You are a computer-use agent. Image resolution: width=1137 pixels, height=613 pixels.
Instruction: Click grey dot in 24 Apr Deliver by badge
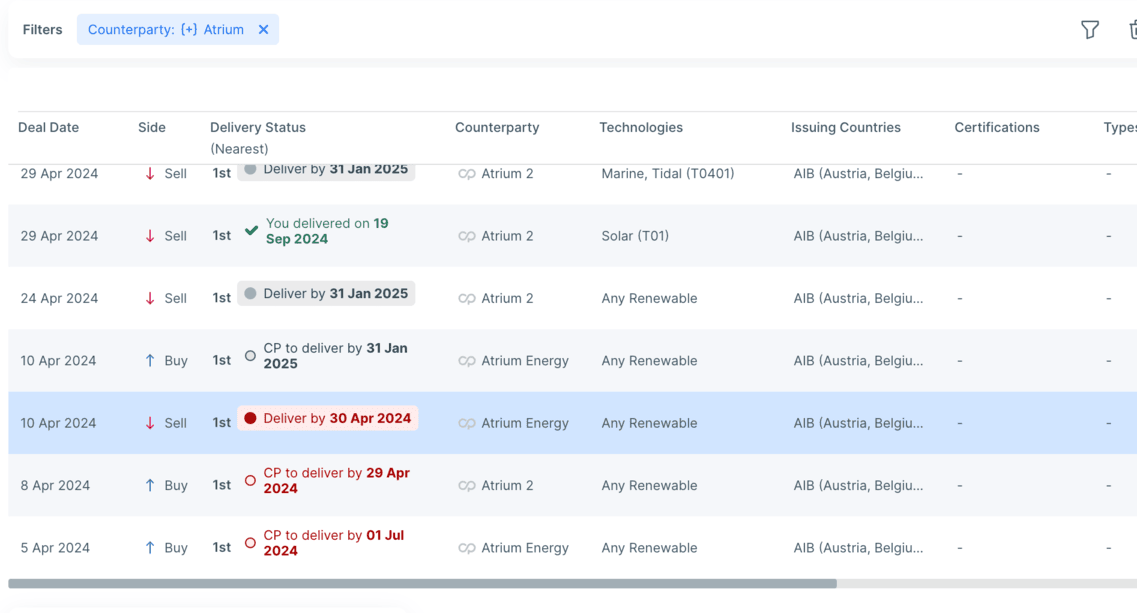click(250, 294)
